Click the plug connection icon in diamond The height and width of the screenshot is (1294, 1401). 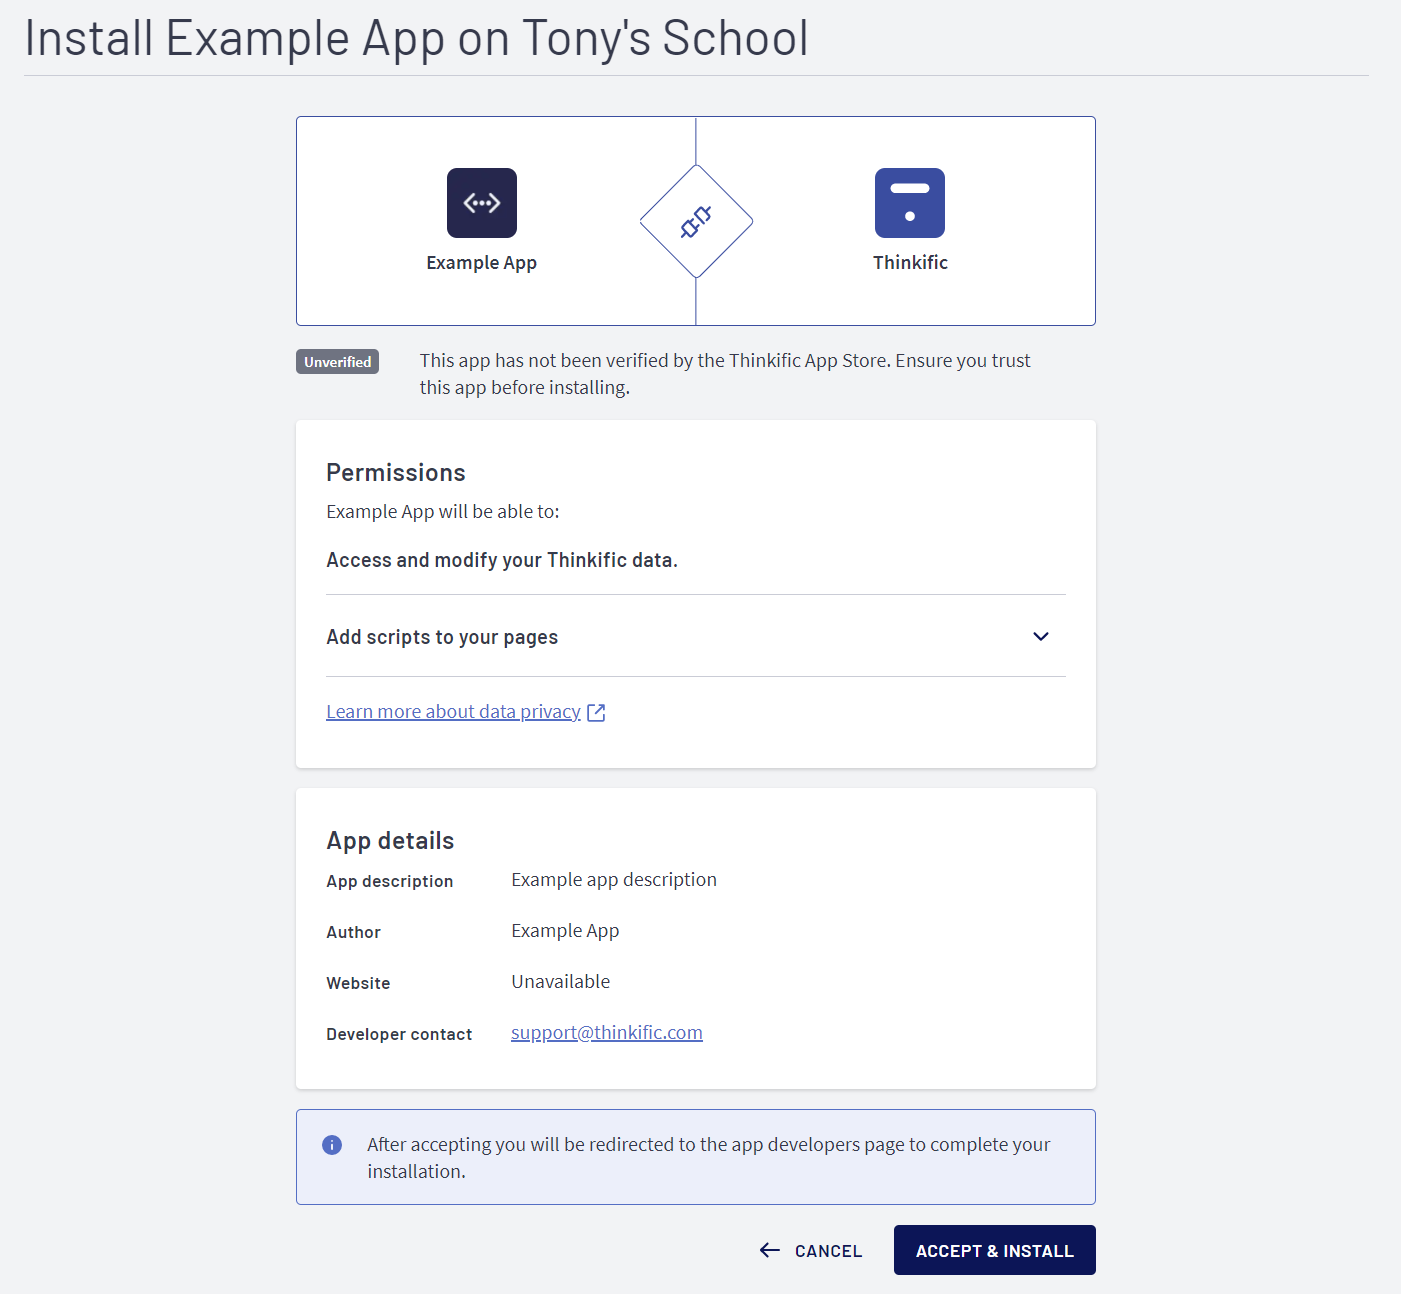pyautogui.click(x=696, y=221)
